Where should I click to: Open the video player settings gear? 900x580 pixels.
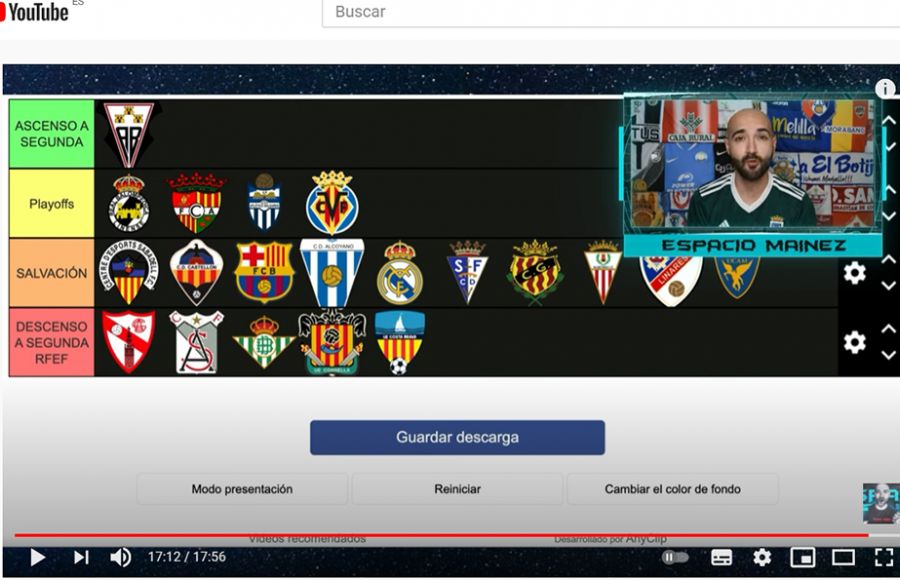pyautogui.click(x=762, y=557)
